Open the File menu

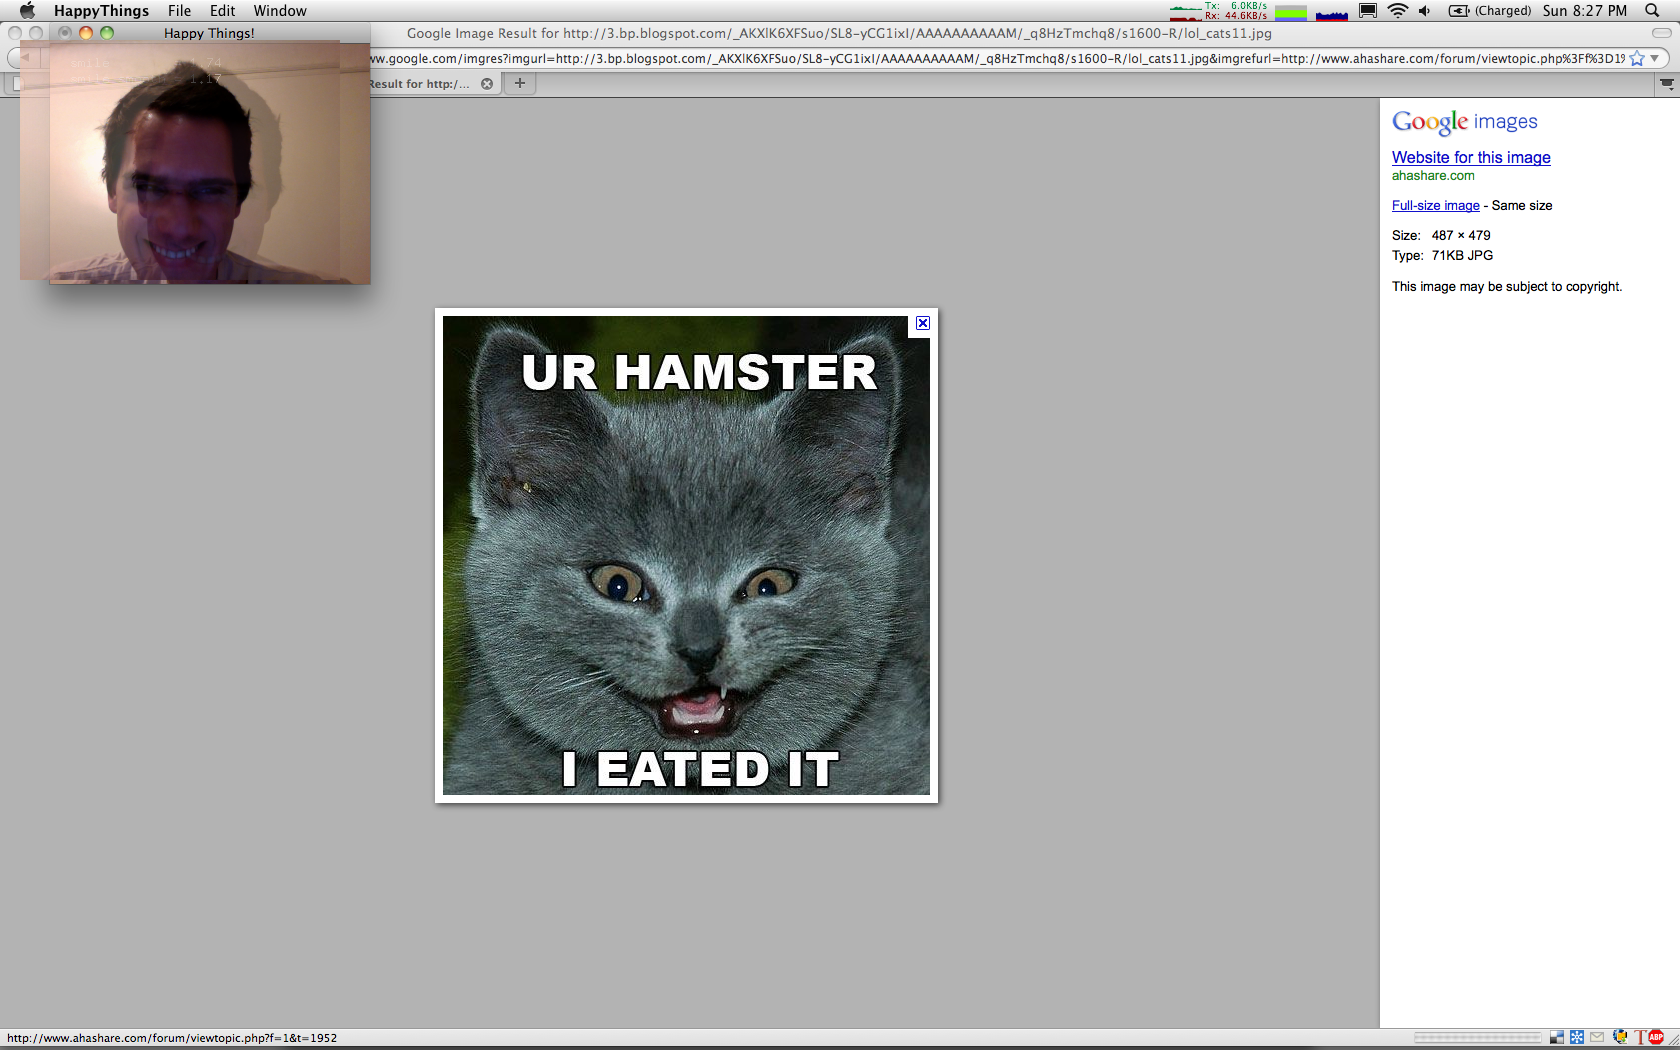pos(179,11)
